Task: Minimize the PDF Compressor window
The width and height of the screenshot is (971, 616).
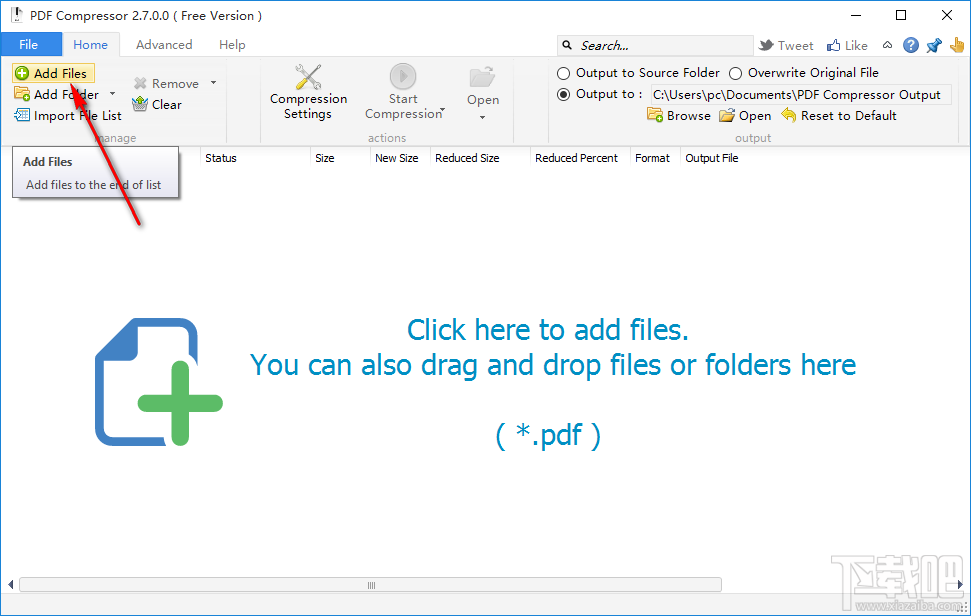Action: coord(856,15)
